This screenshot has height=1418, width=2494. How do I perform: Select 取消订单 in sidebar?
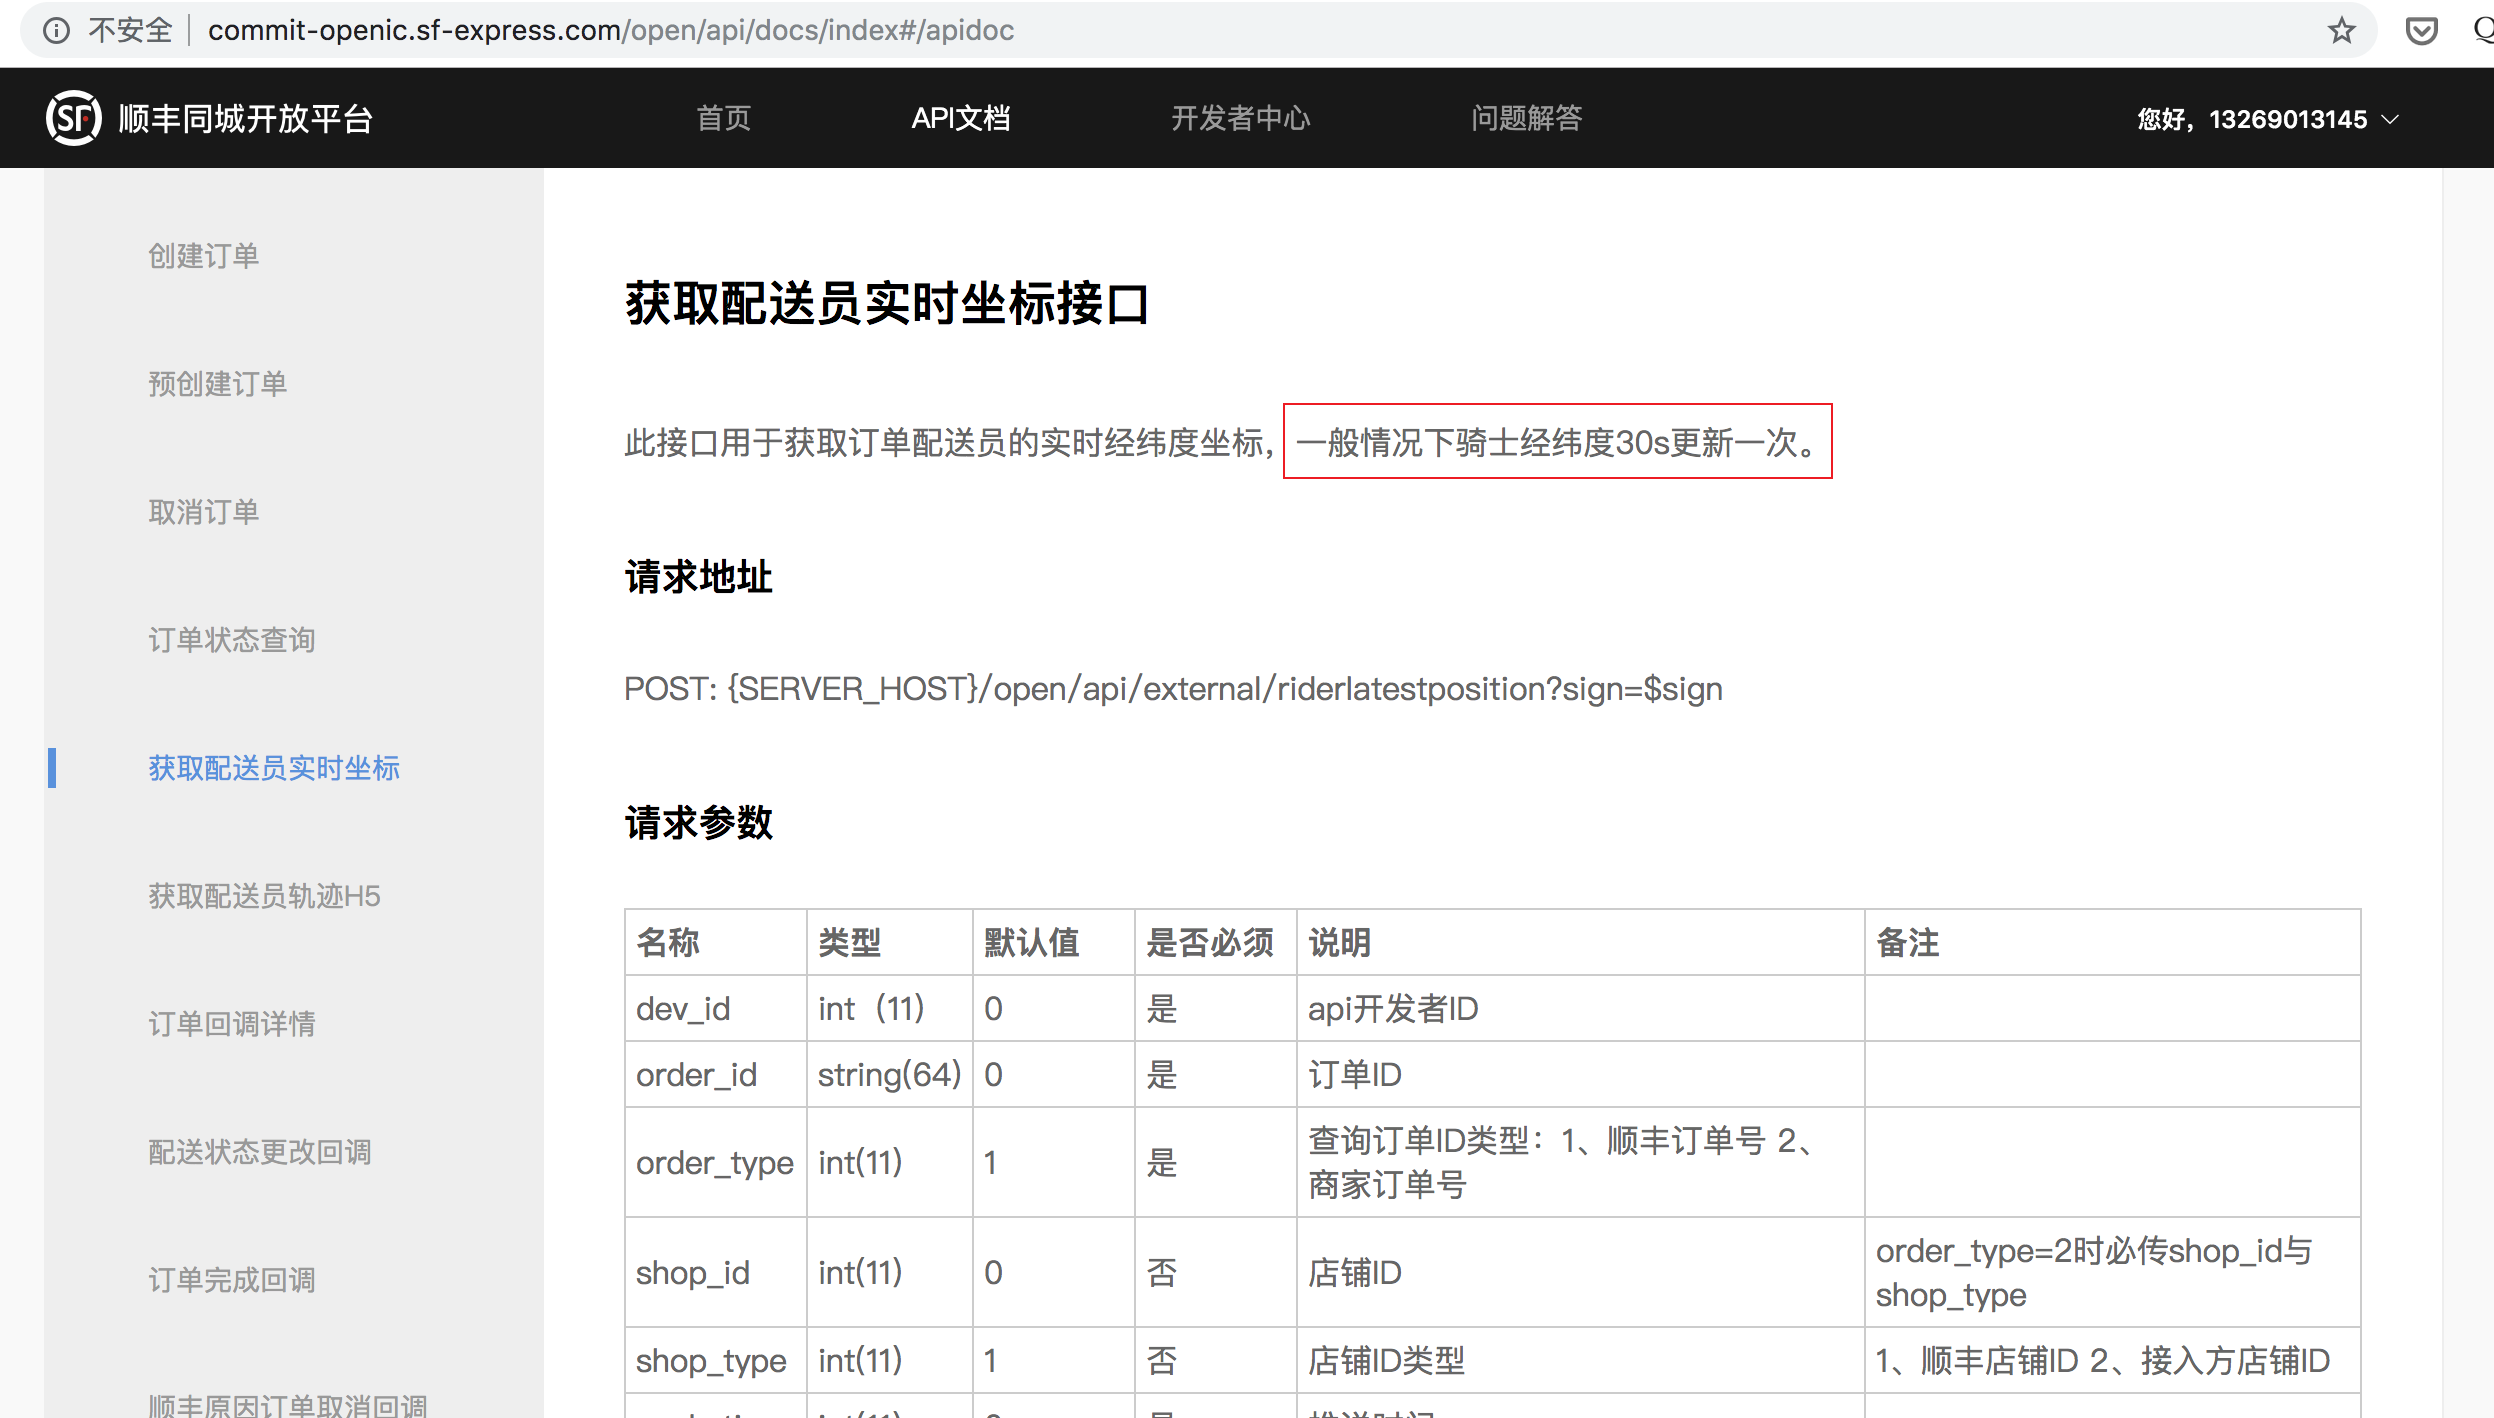[x=204, y=512]
